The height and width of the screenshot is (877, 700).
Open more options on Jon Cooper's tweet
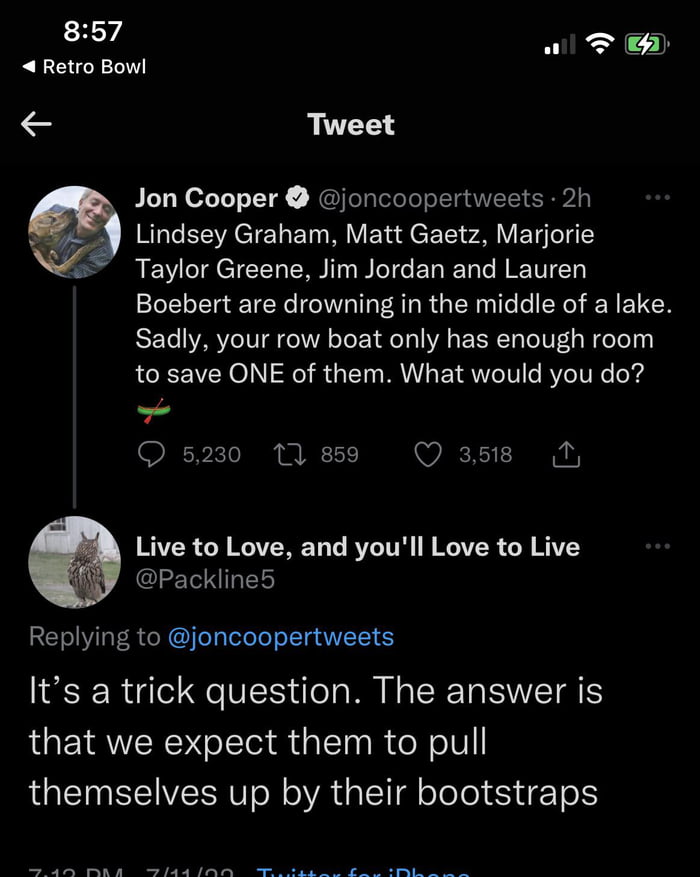[x=656, y=199]
